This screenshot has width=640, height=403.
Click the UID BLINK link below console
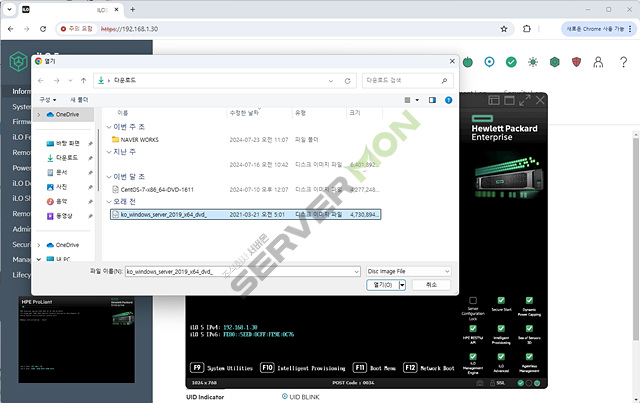point(300,397)
